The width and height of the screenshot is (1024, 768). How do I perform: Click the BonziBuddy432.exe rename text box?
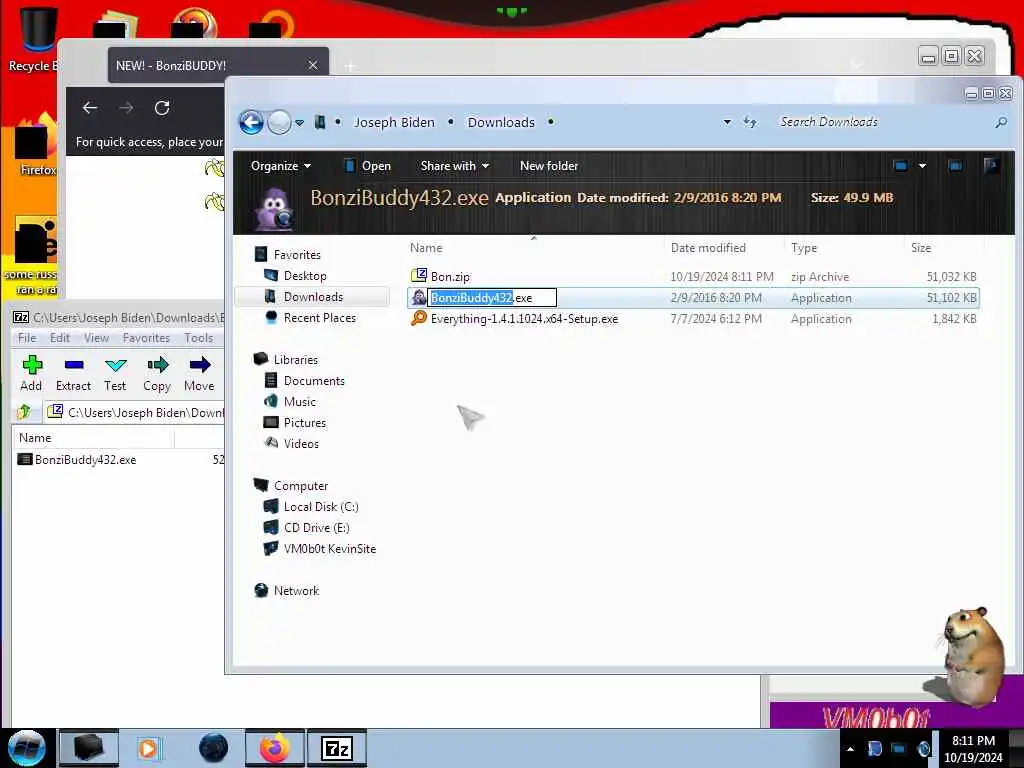[x=492, y=298]
